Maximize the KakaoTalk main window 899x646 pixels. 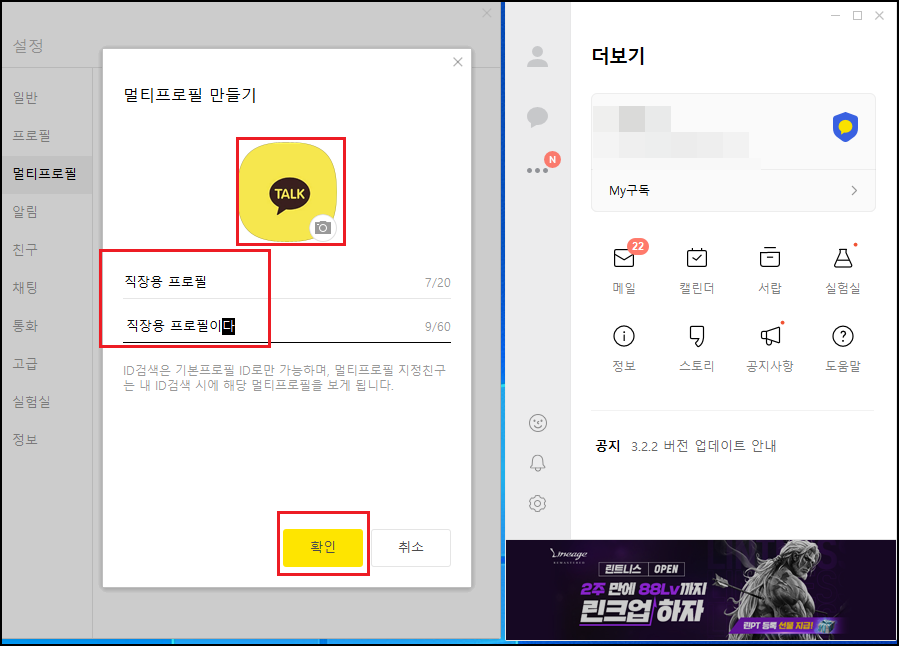[857, 15]
